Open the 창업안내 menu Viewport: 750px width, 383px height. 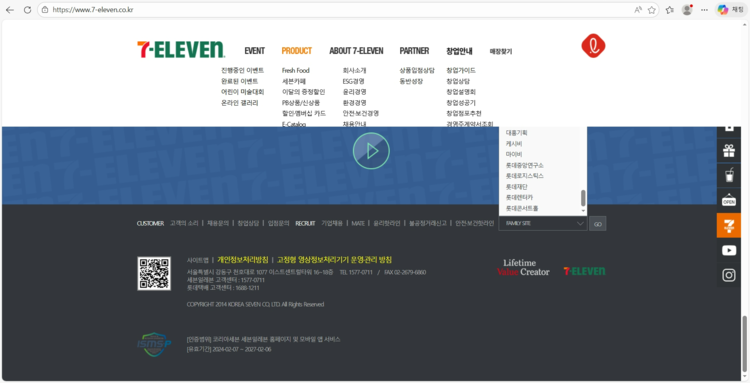click(459, 51)
